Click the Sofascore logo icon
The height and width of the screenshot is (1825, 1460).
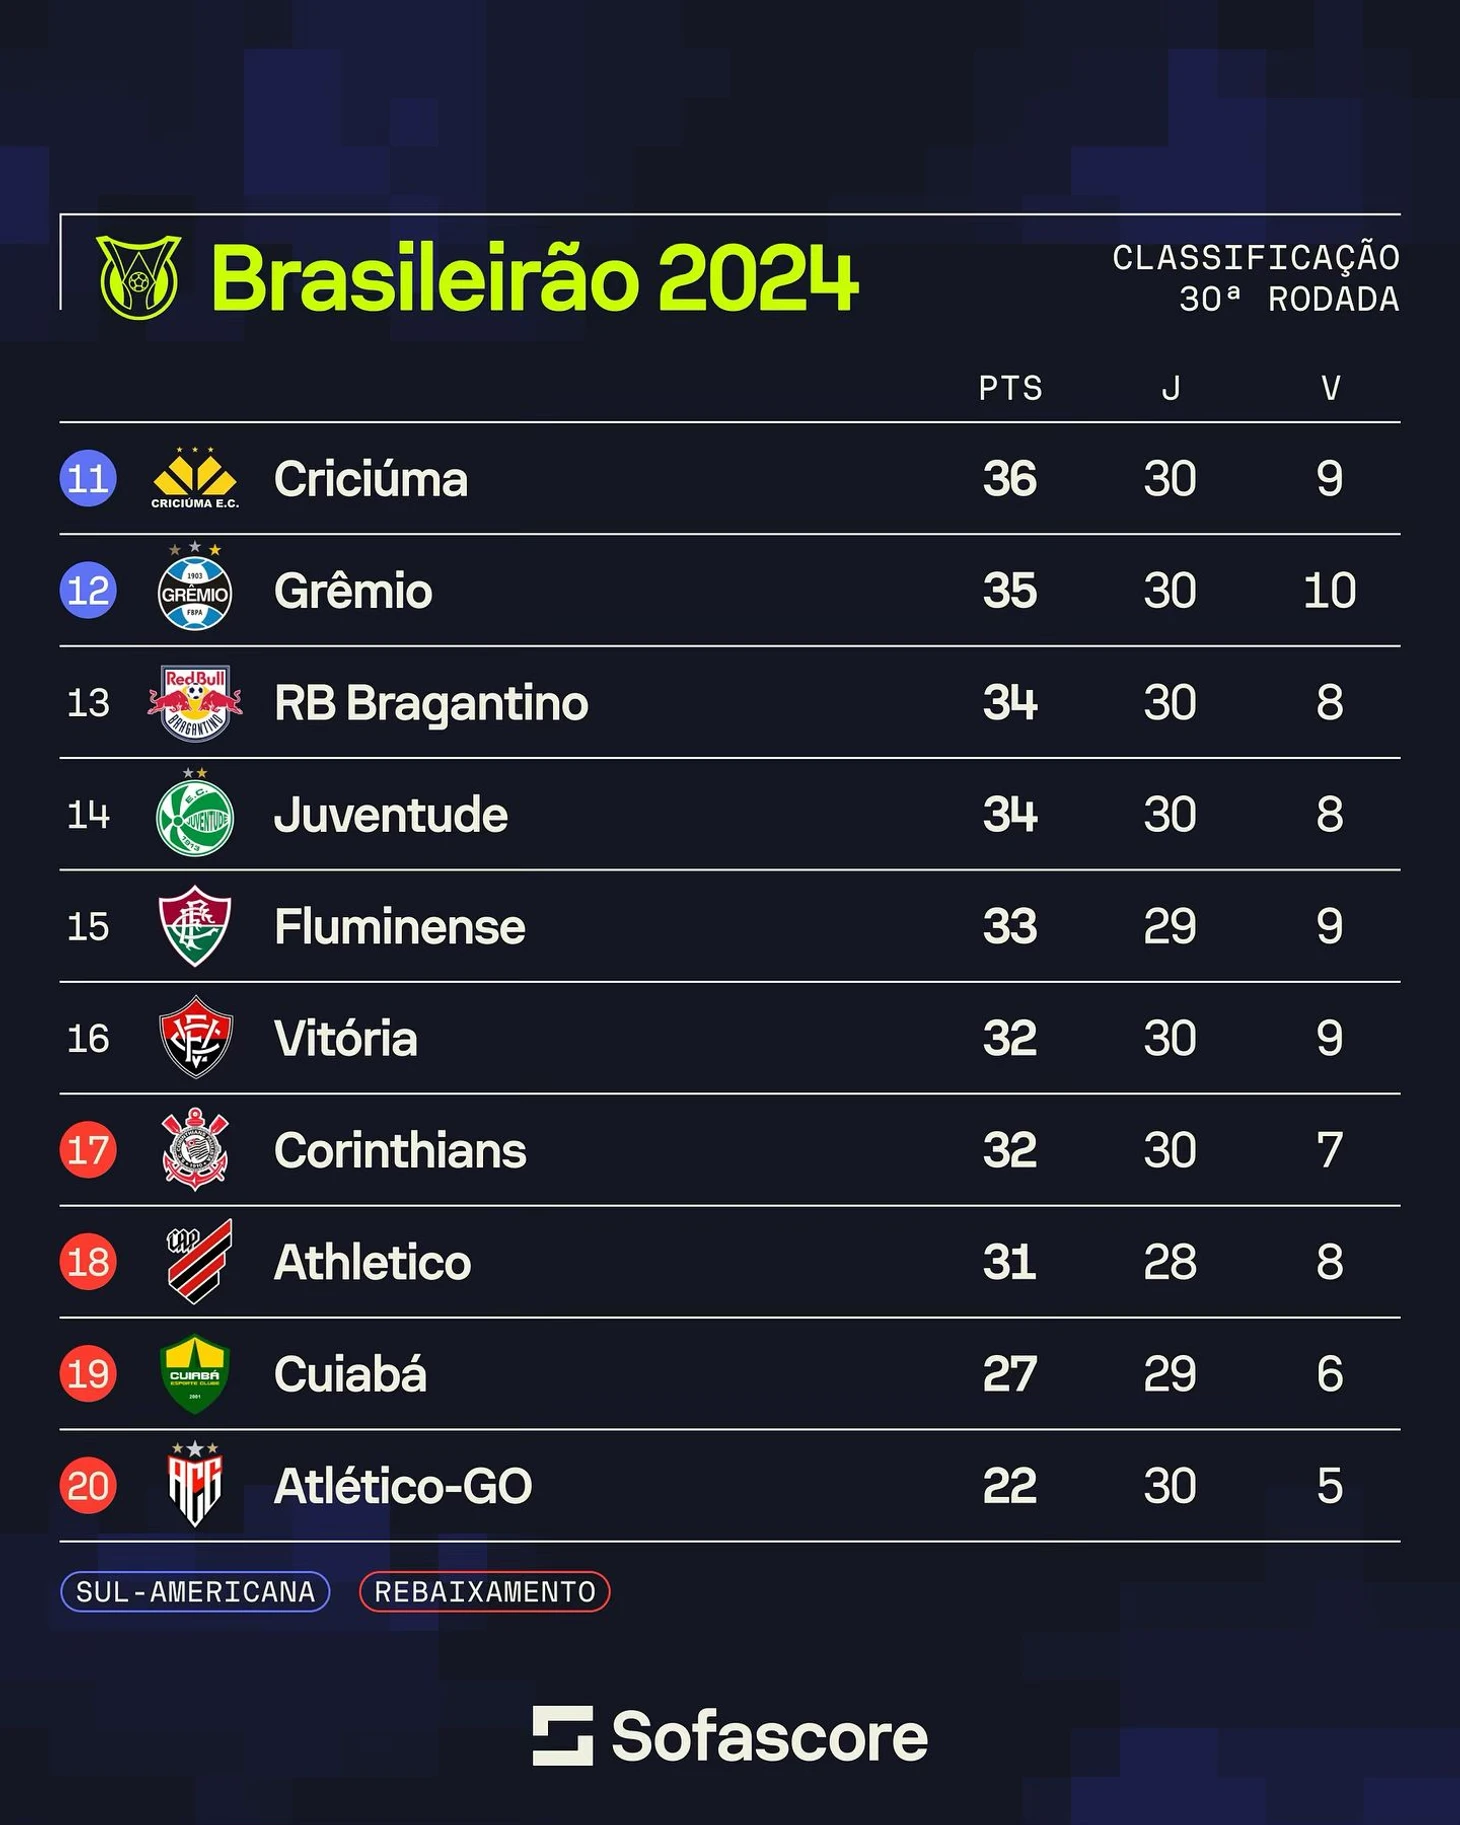click(x=562, y=1736)
